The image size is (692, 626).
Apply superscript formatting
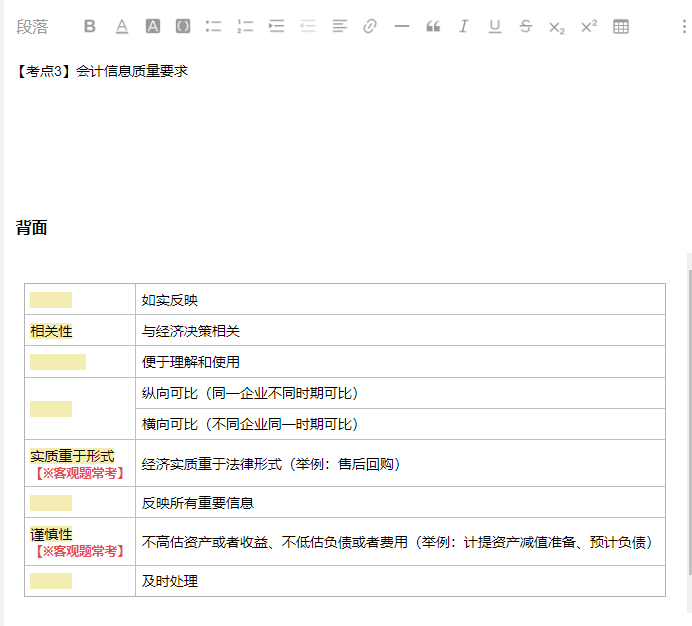[x=589, y=26]
